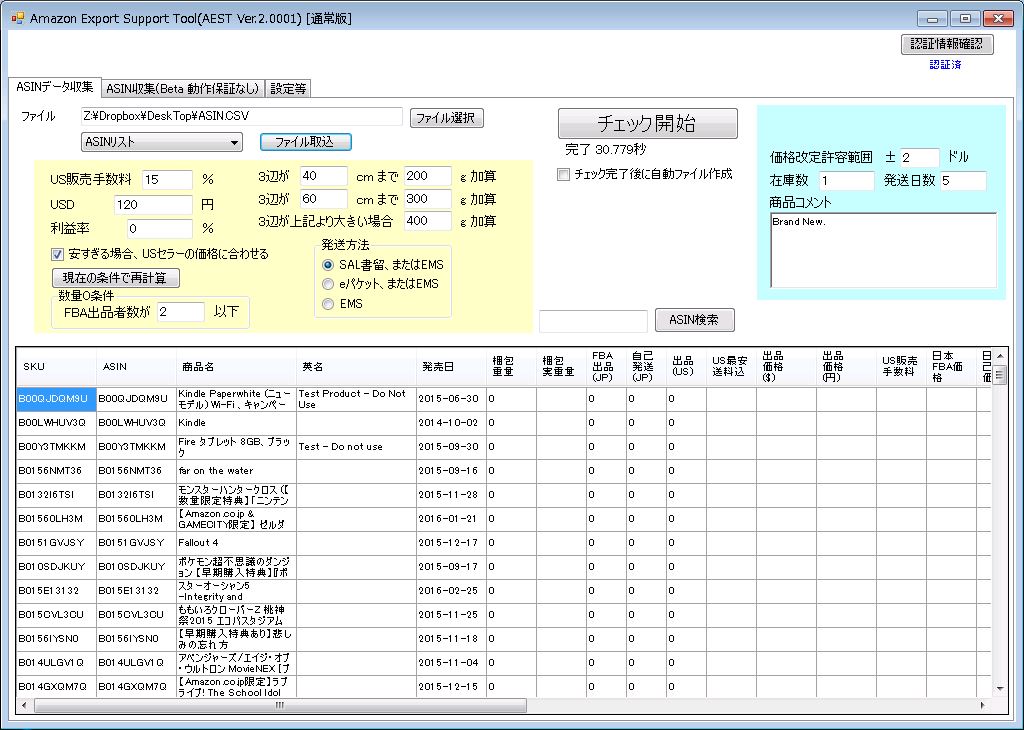Click the application icon in the title bar
This screenshot has height=730, width=1024.
18,18
